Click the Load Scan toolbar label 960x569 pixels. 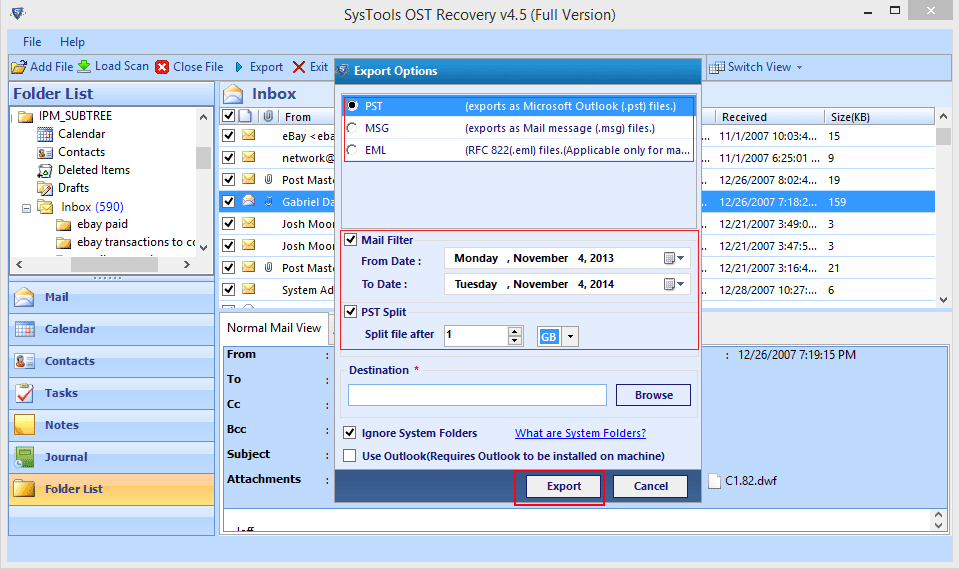point(122,66)
